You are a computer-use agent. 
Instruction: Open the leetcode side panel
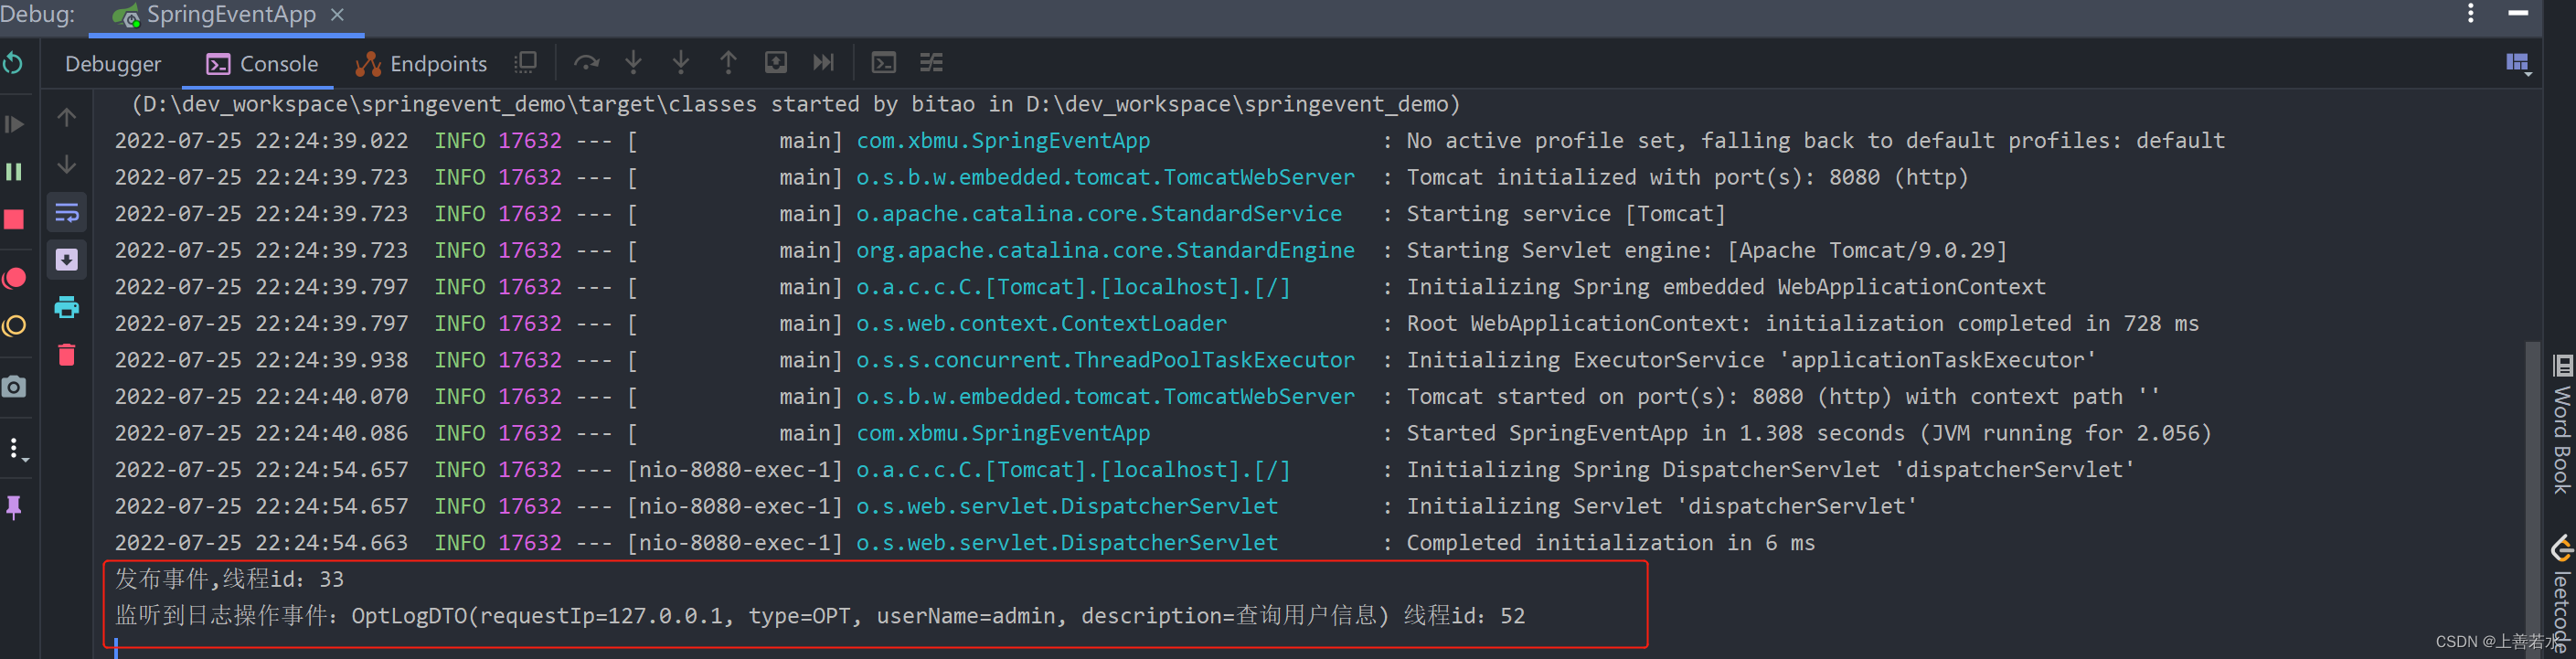2562,592
